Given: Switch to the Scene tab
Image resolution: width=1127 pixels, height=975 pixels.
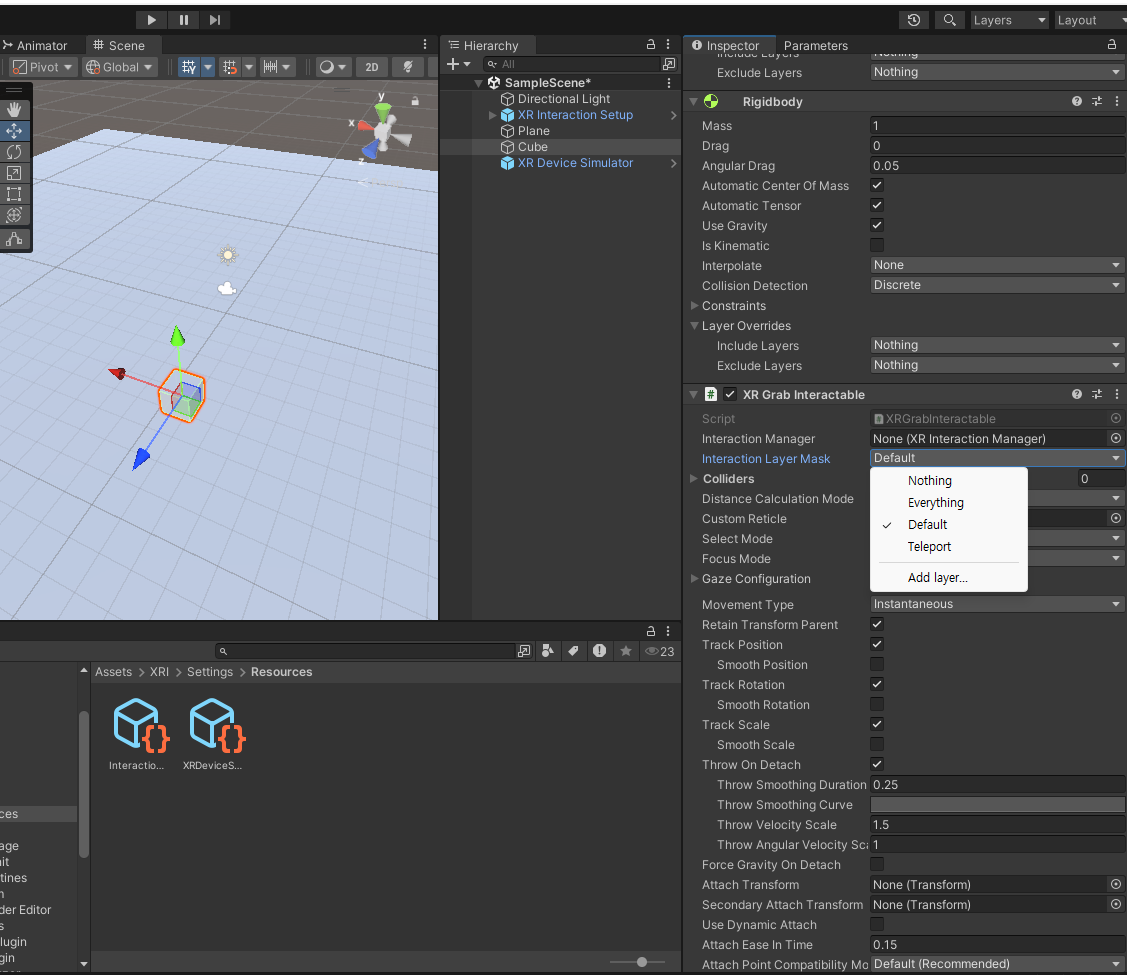Looking at the screenshot, I should point(119,45).
